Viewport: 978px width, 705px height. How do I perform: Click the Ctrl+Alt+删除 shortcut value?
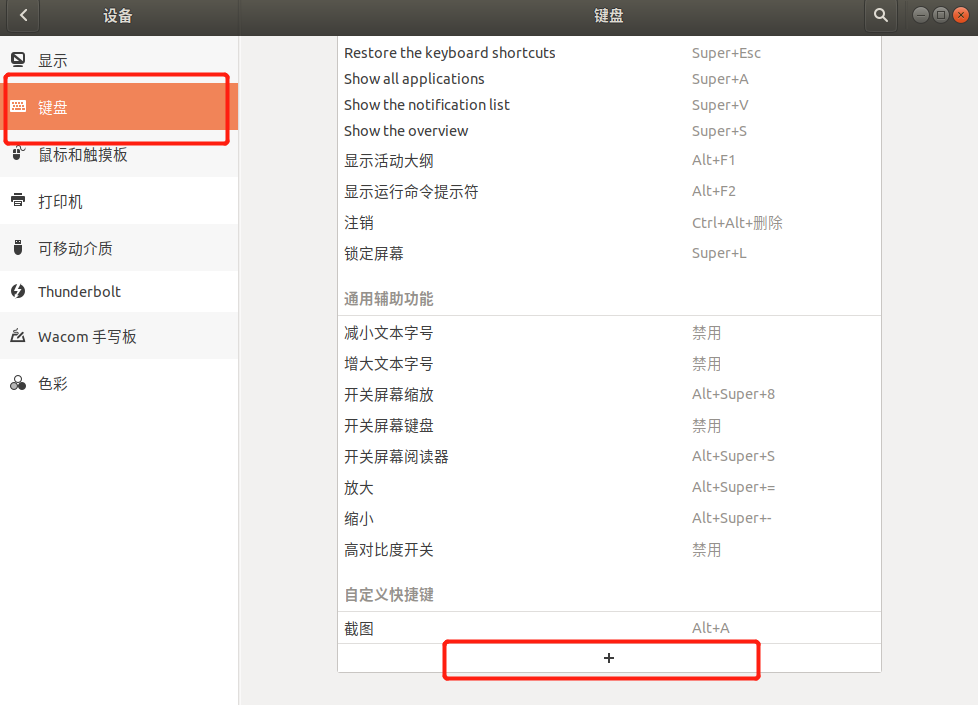click(x=737, y=223)
